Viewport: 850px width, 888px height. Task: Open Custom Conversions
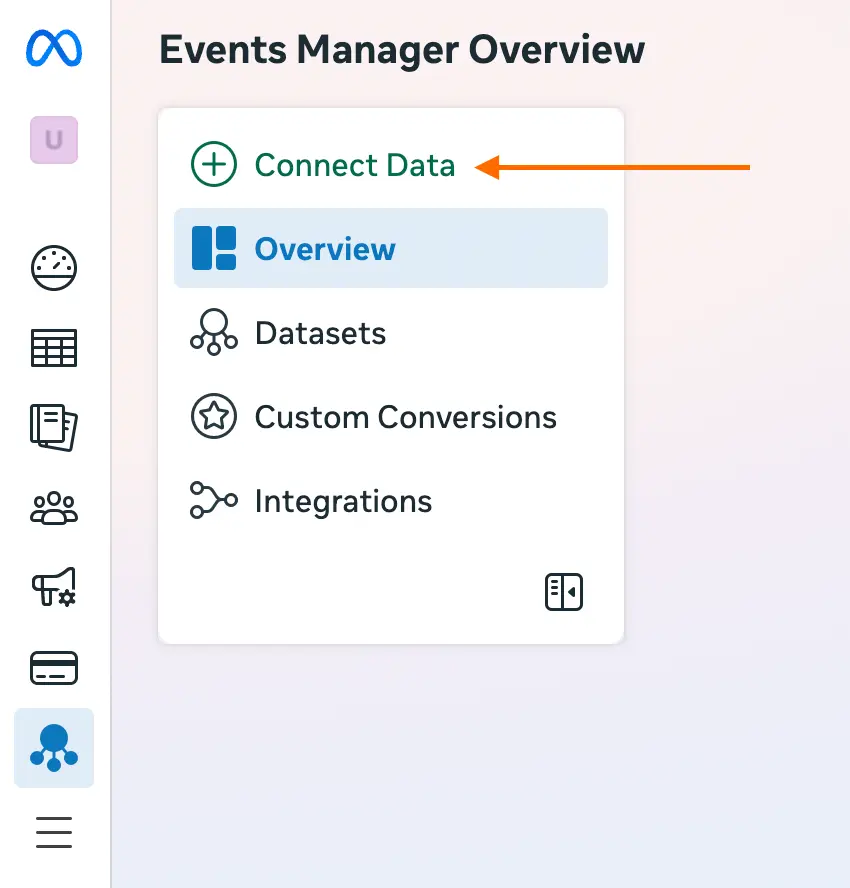[406, 417]
